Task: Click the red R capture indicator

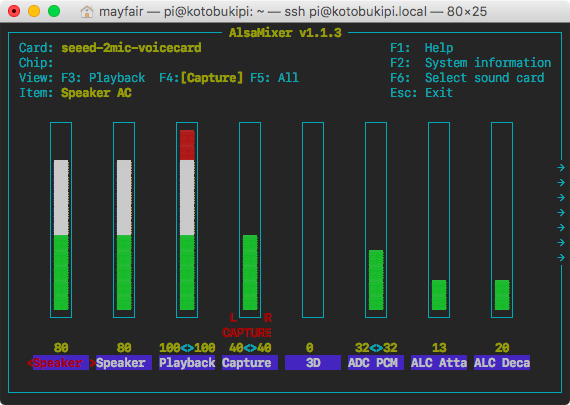Action: pos(268,318)
